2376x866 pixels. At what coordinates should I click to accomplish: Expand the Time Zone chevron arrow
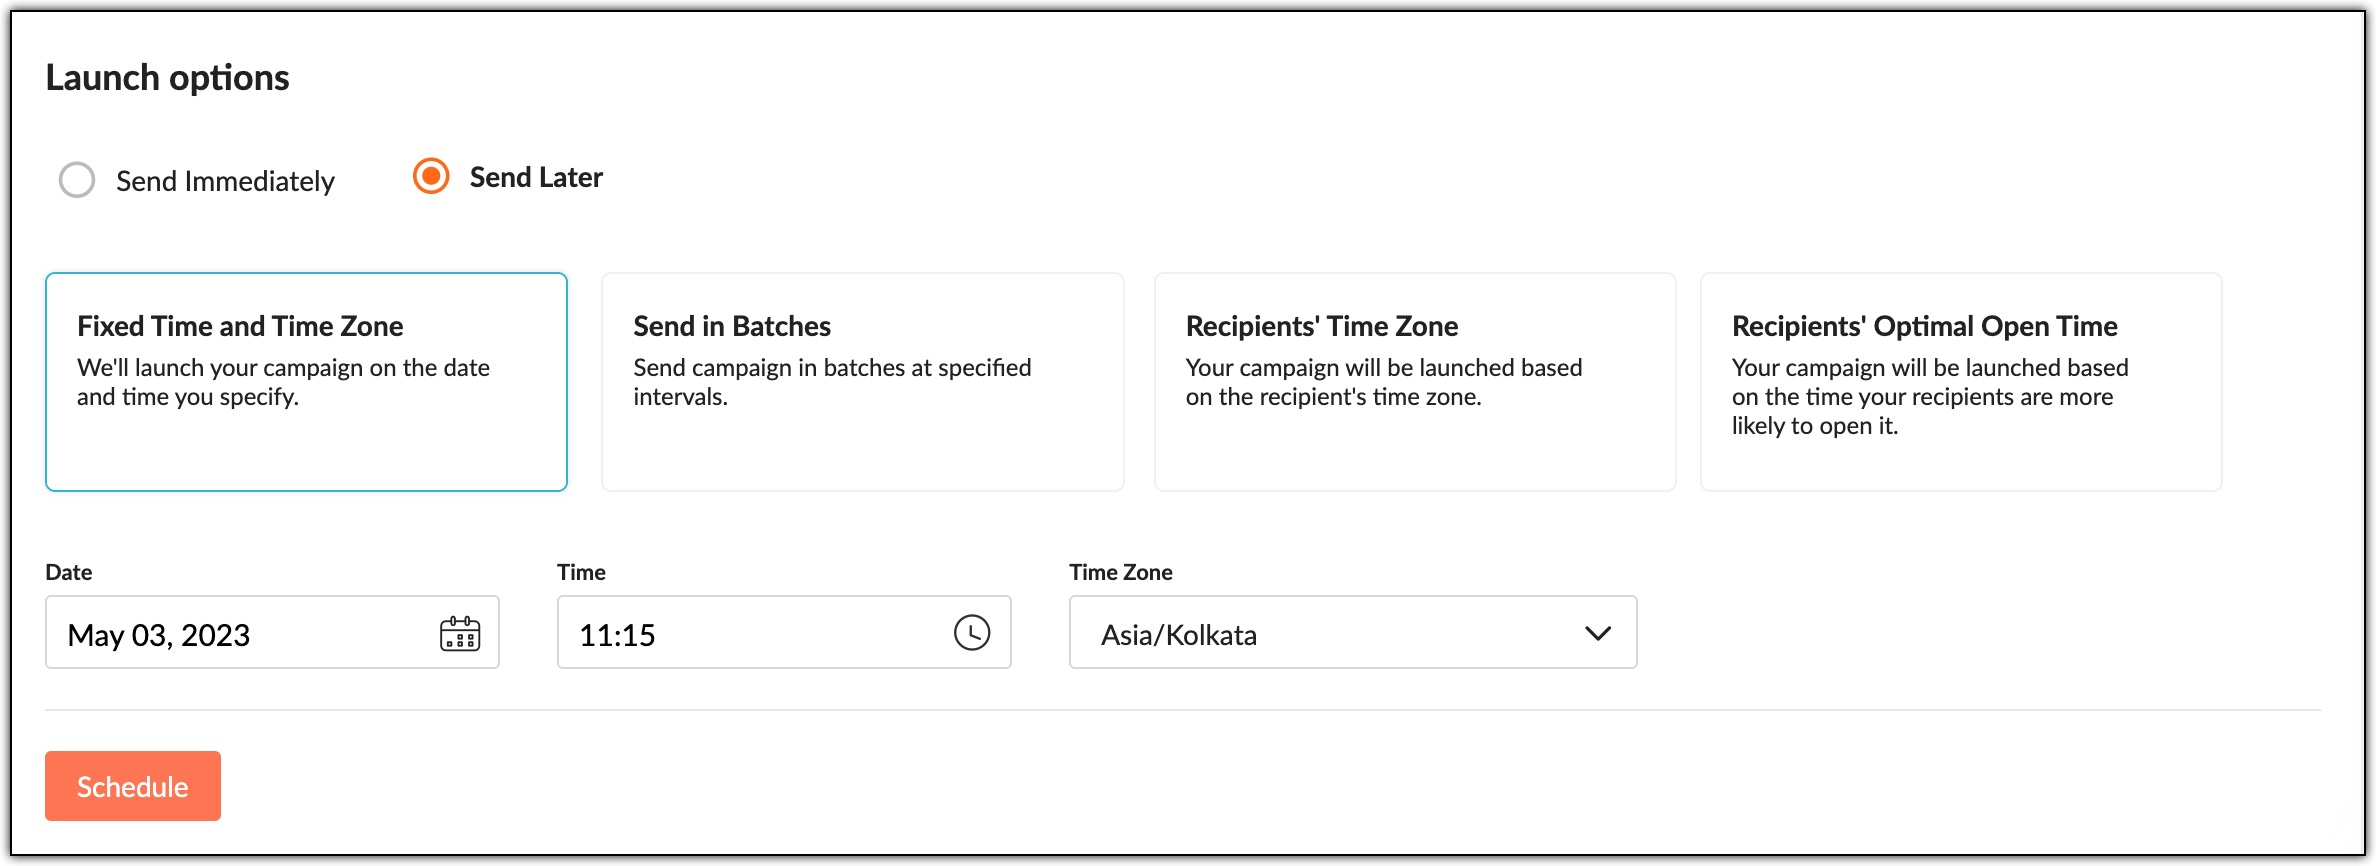point(1598,633)
